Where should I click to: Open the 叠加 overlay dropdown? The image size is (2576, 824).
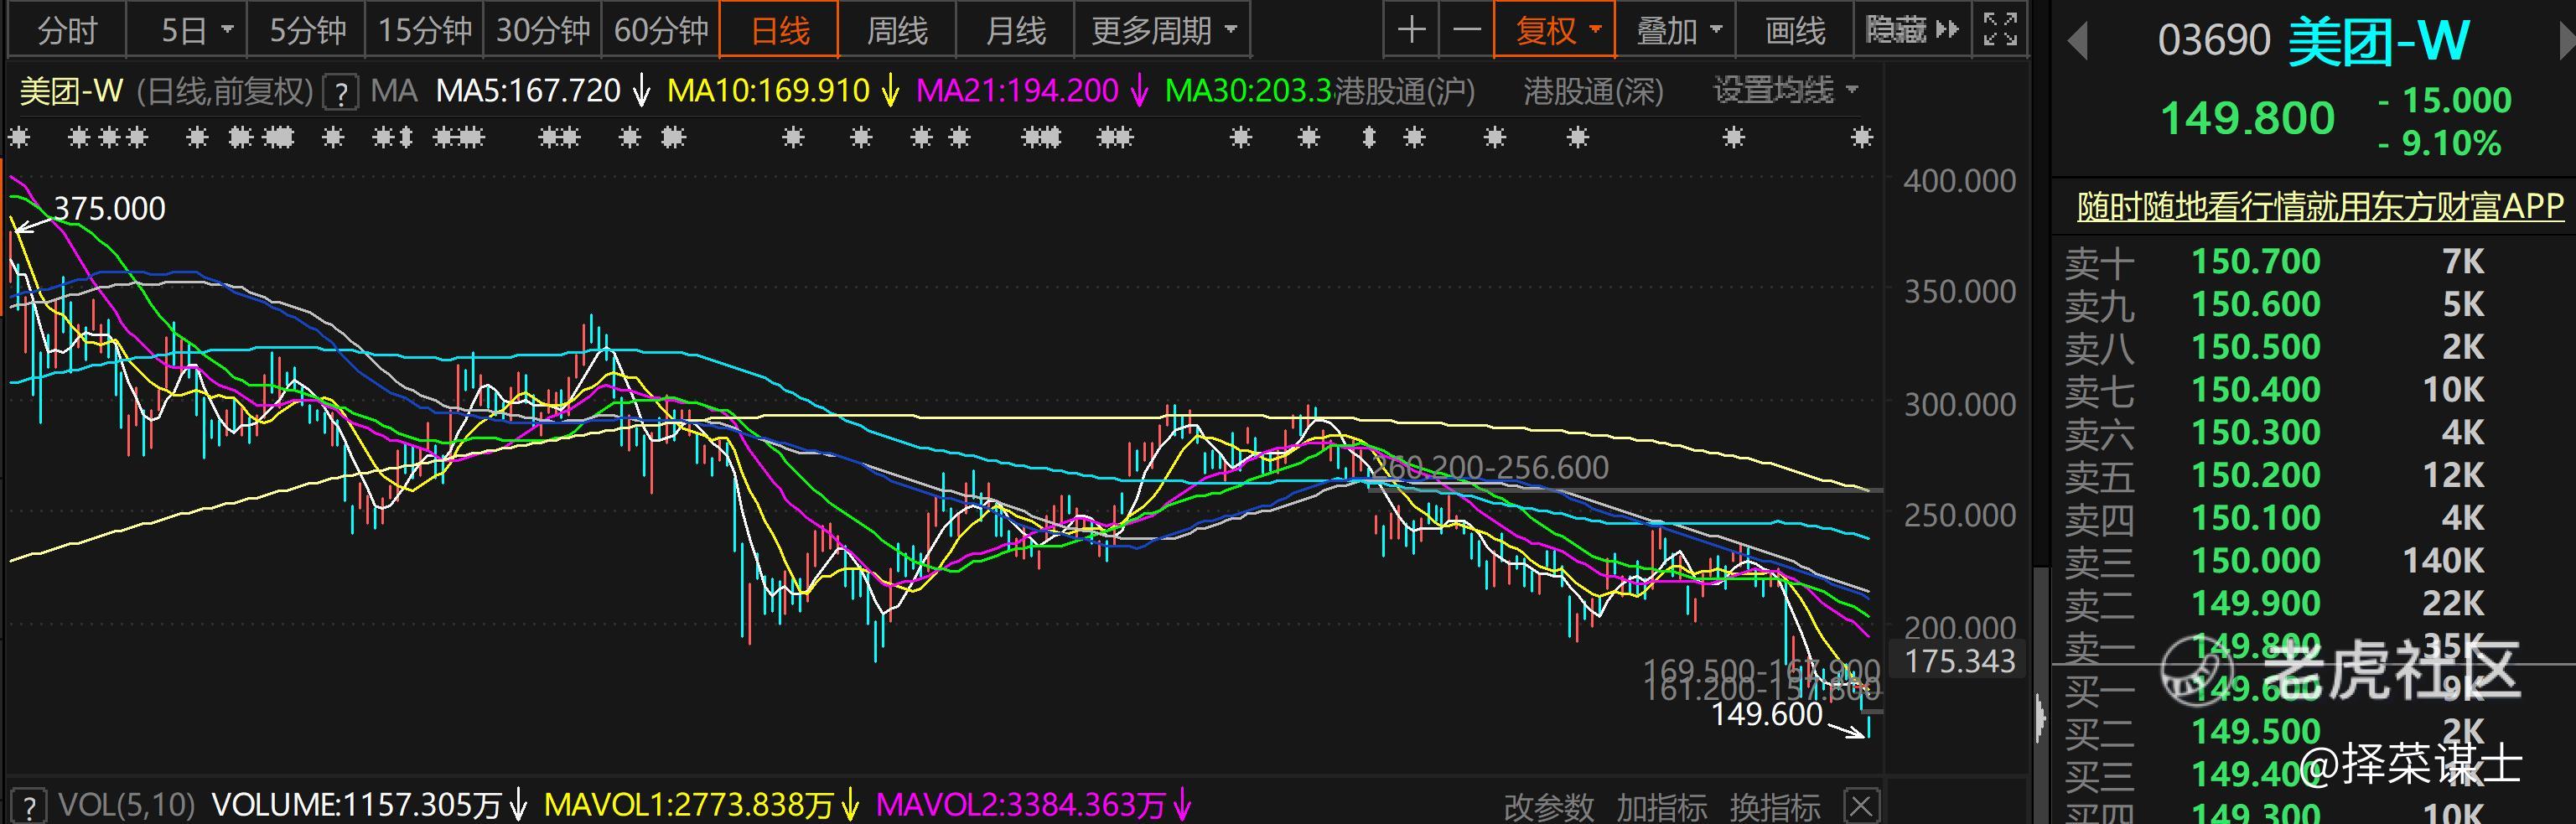(1676, 30)
